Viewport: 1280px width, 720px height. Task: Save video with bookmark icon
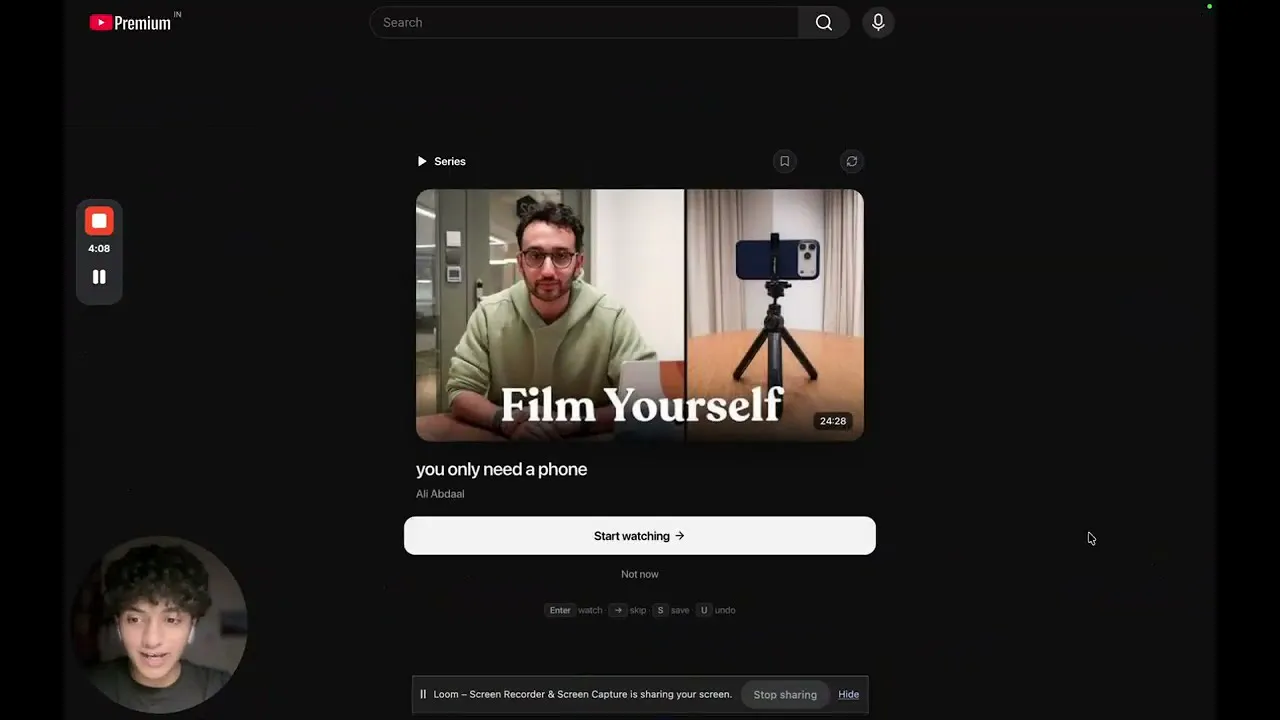[785, 161]
